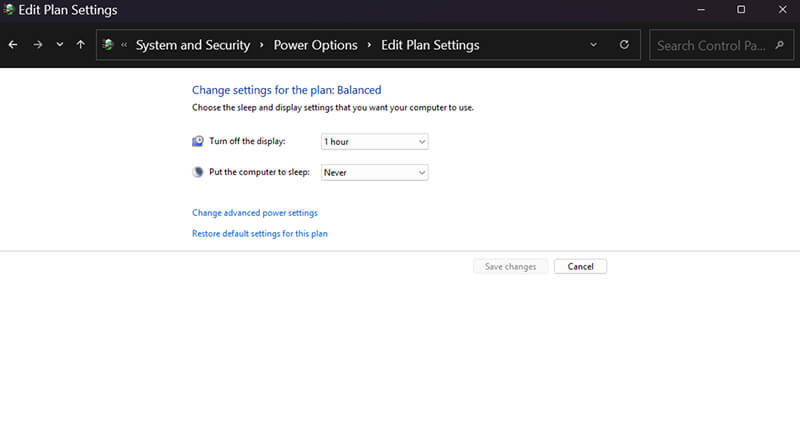This screenshot has height=448, width=800.
Task: Click the display monitor icon
Action: tap(198, 141)
